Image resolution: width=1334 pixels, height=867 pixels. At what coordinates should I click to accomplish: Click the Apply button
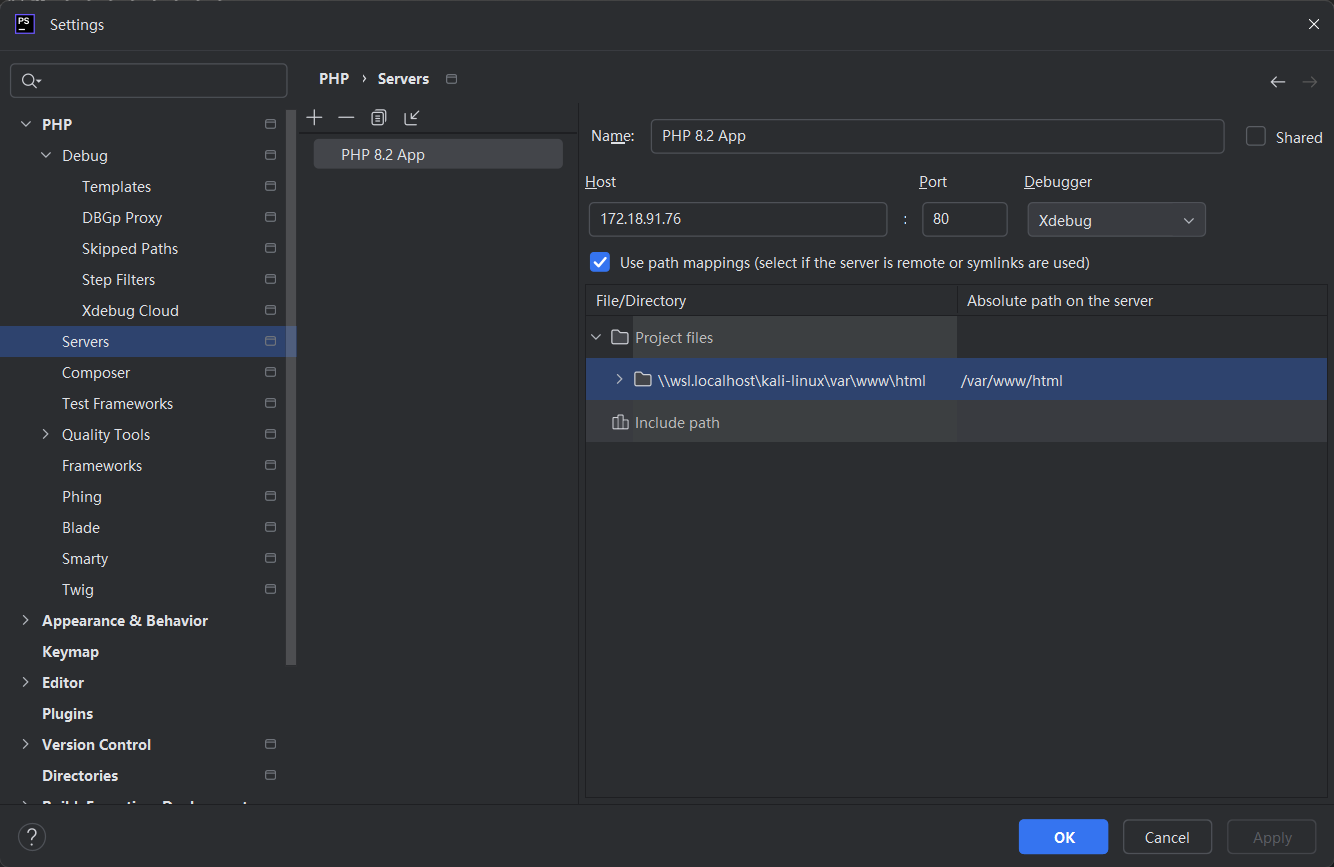pyautogui.click(x=1272, y=837)
